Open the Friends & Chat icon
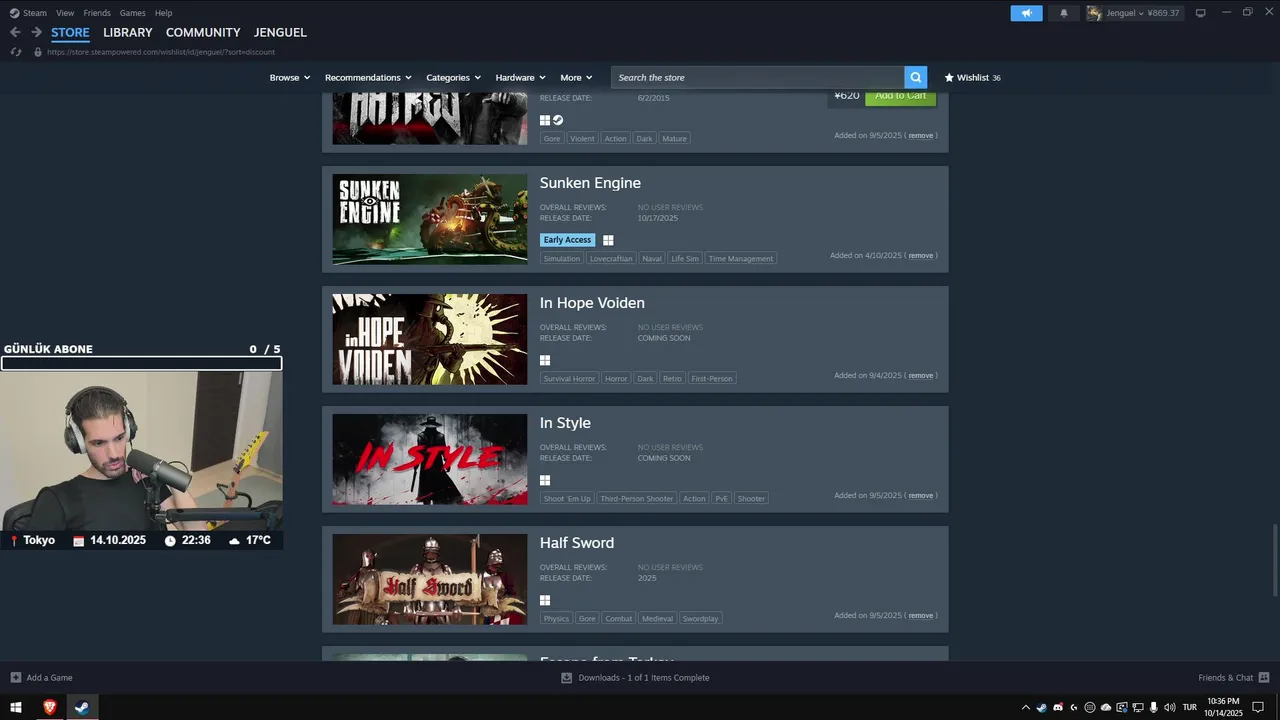1280x720 pixels. click(x=1264, y=677)
